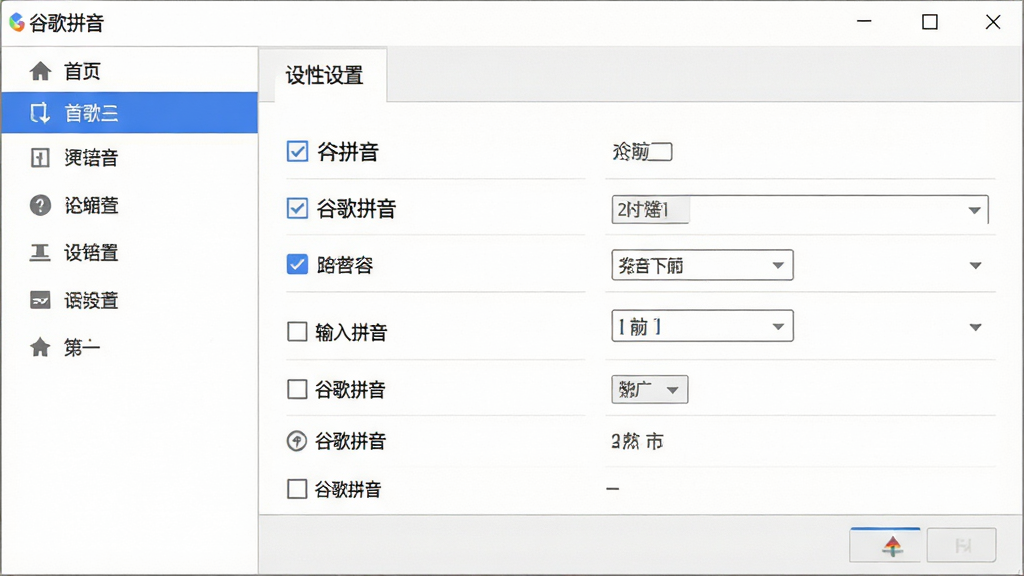Click the small empty box in the 谷拼音 row
Screen dimensions: 1024x576
click(660, 152)
